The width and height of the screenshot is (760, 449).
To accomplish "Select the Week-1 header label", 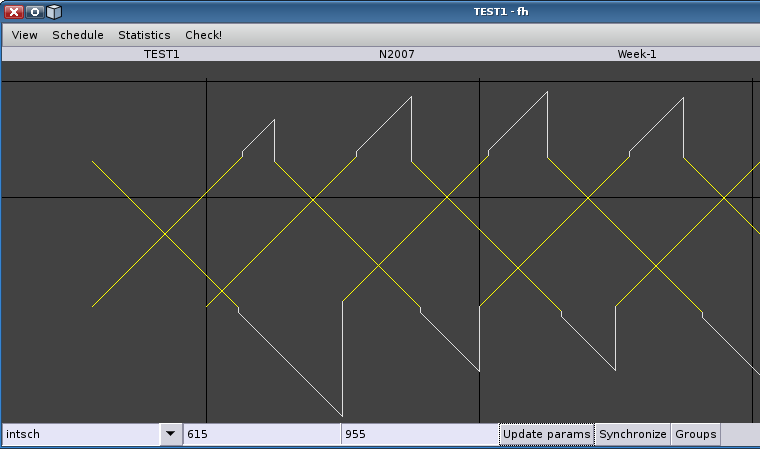I will [636, 55].
